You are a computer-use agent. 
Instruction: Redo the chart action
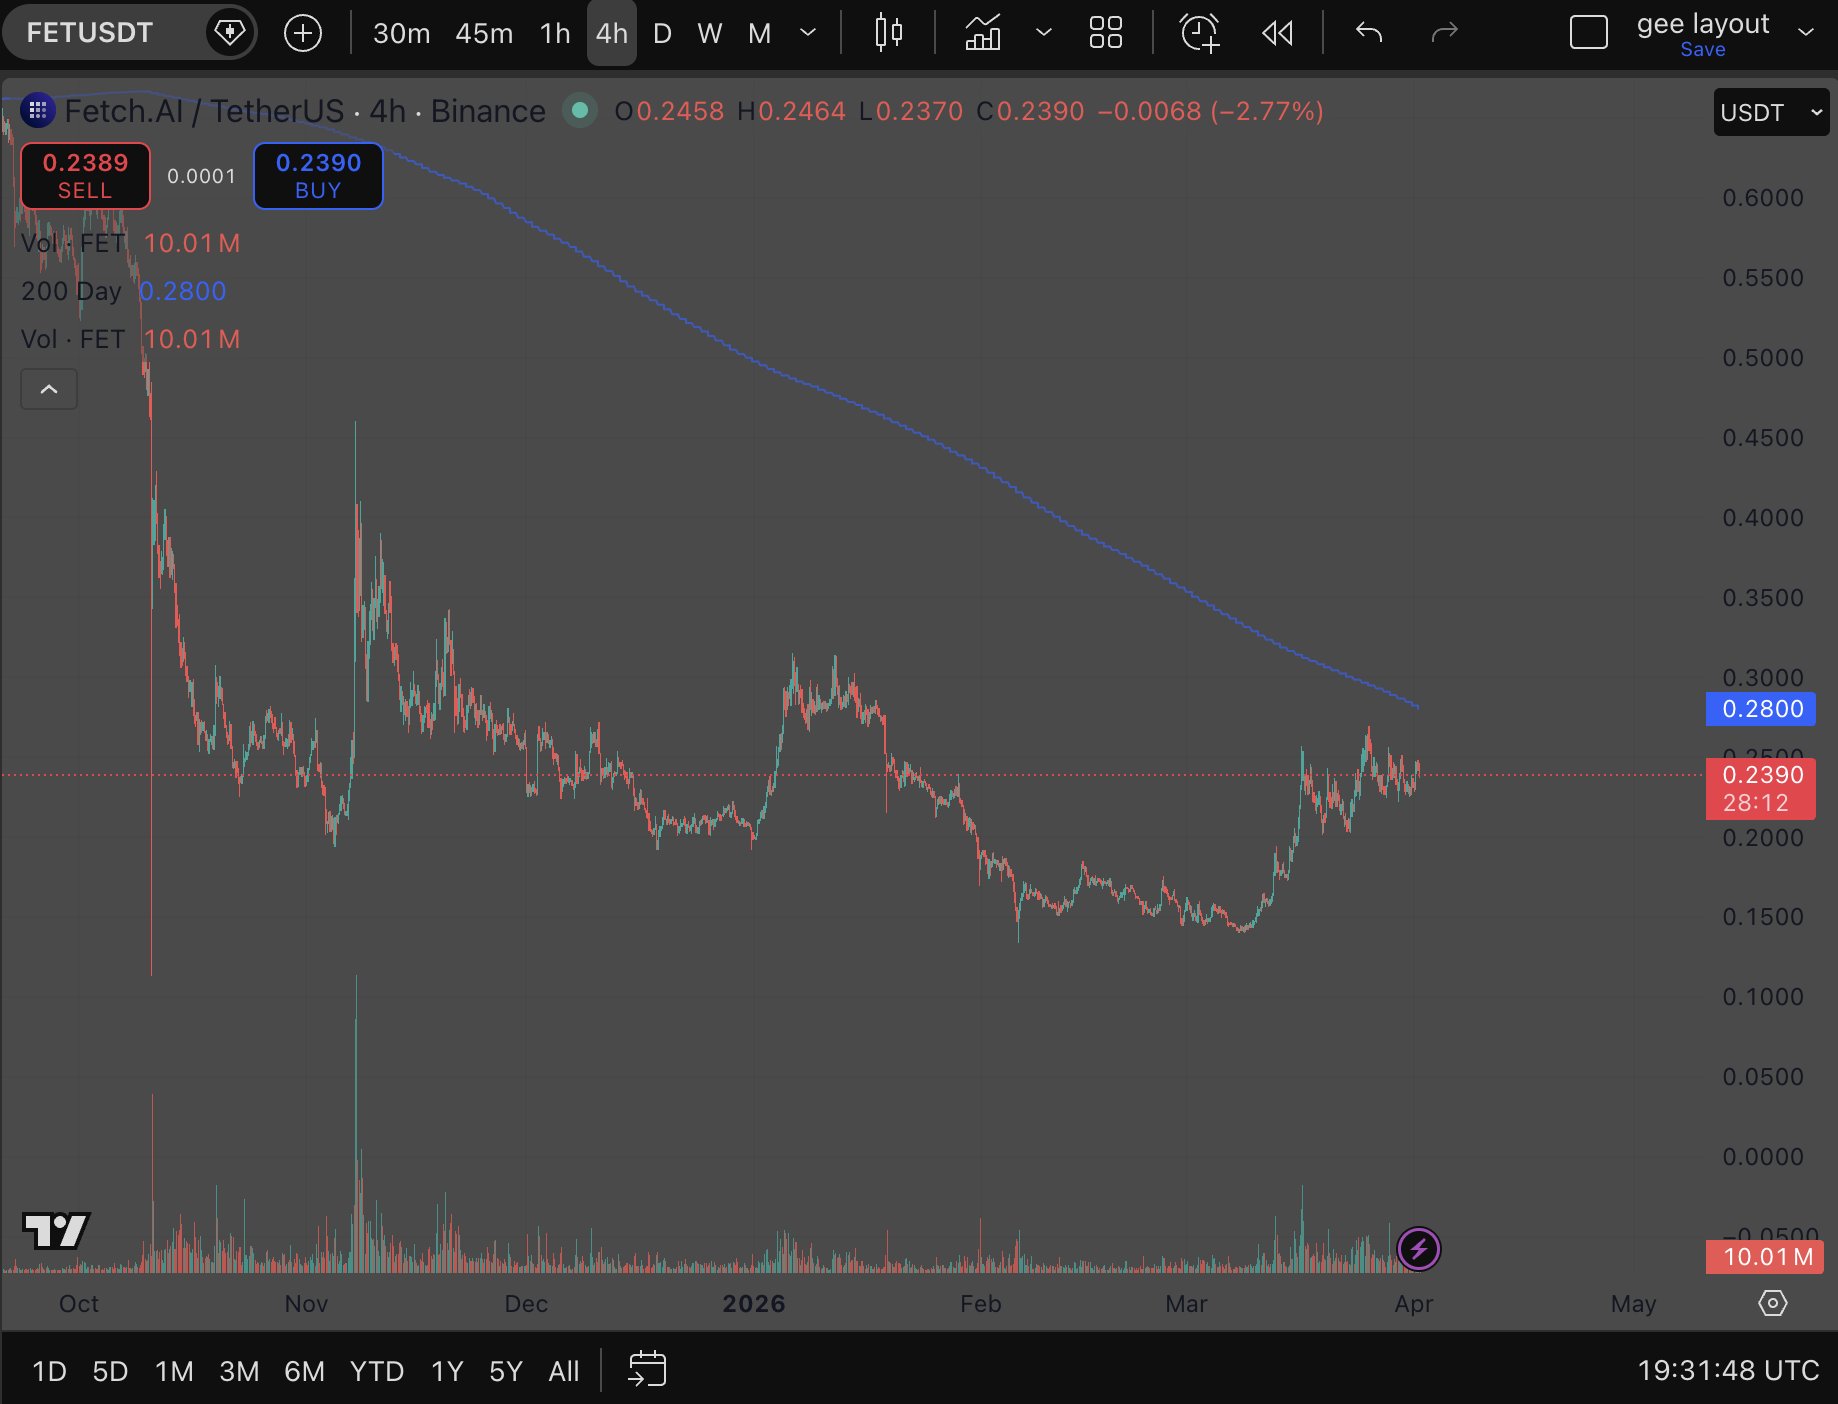pyautogui.click(x=1445, y=33)
